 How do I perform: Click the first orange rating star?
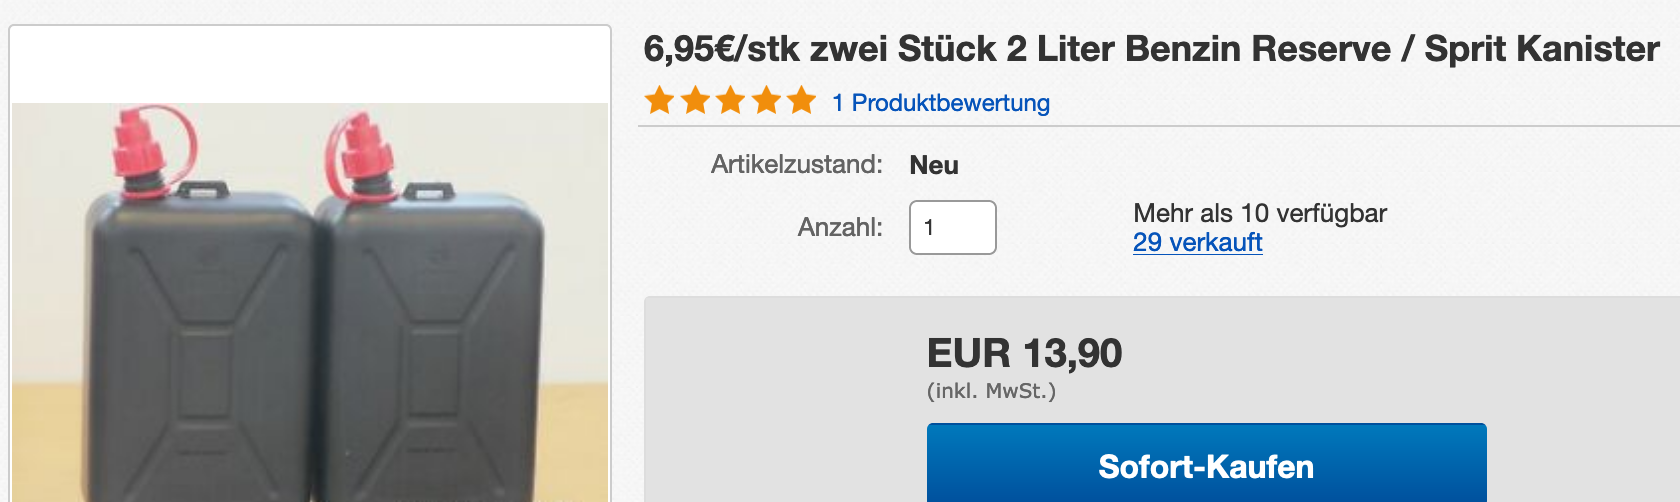(659, 101)
